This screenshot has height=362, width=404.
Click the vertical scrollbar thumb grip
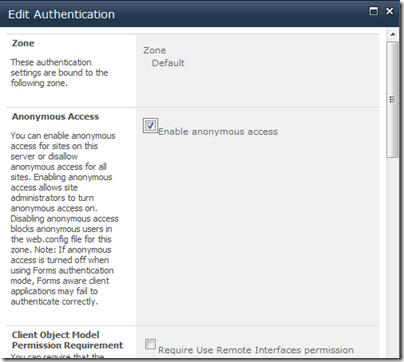[392, 99]
